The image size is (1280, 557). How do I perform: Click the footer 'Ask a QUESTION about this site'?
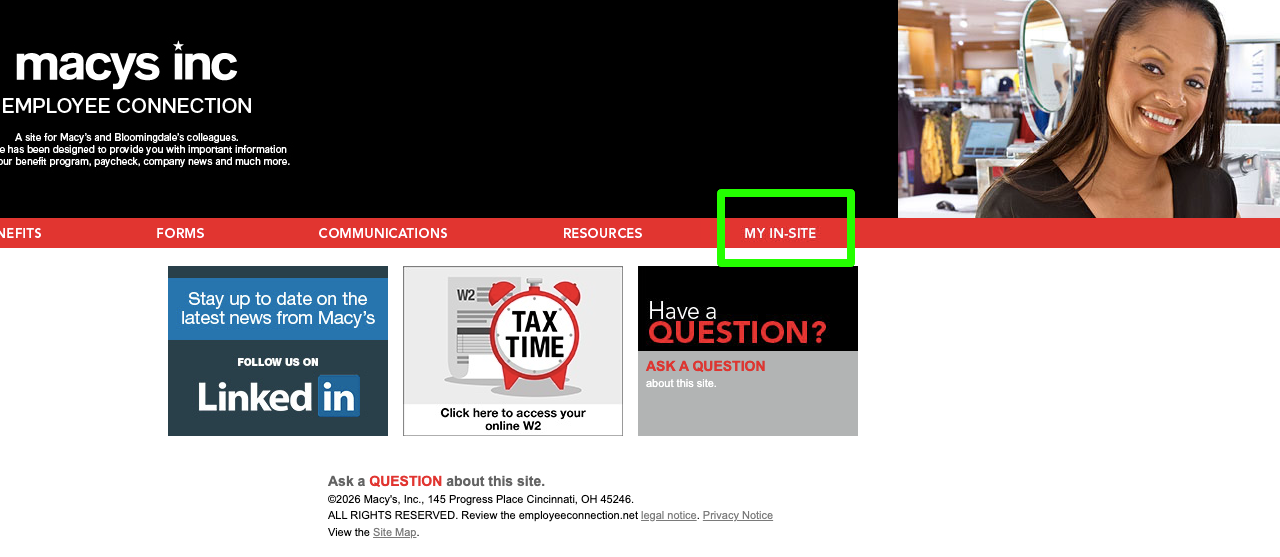(x=436, y=481)
